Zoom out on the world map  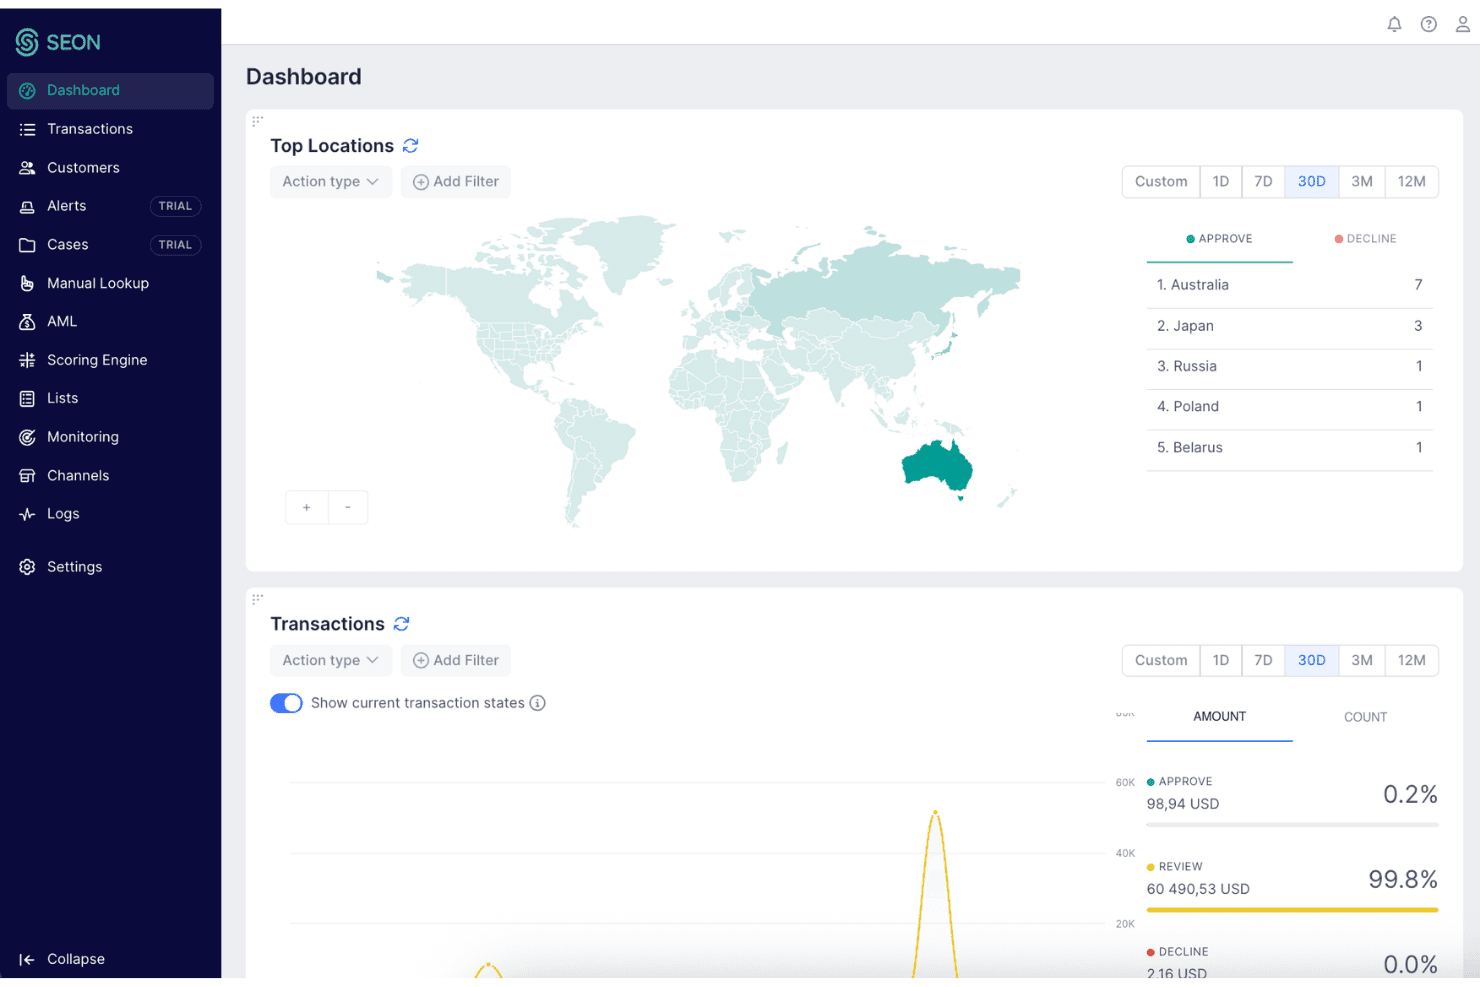point(348,507)
